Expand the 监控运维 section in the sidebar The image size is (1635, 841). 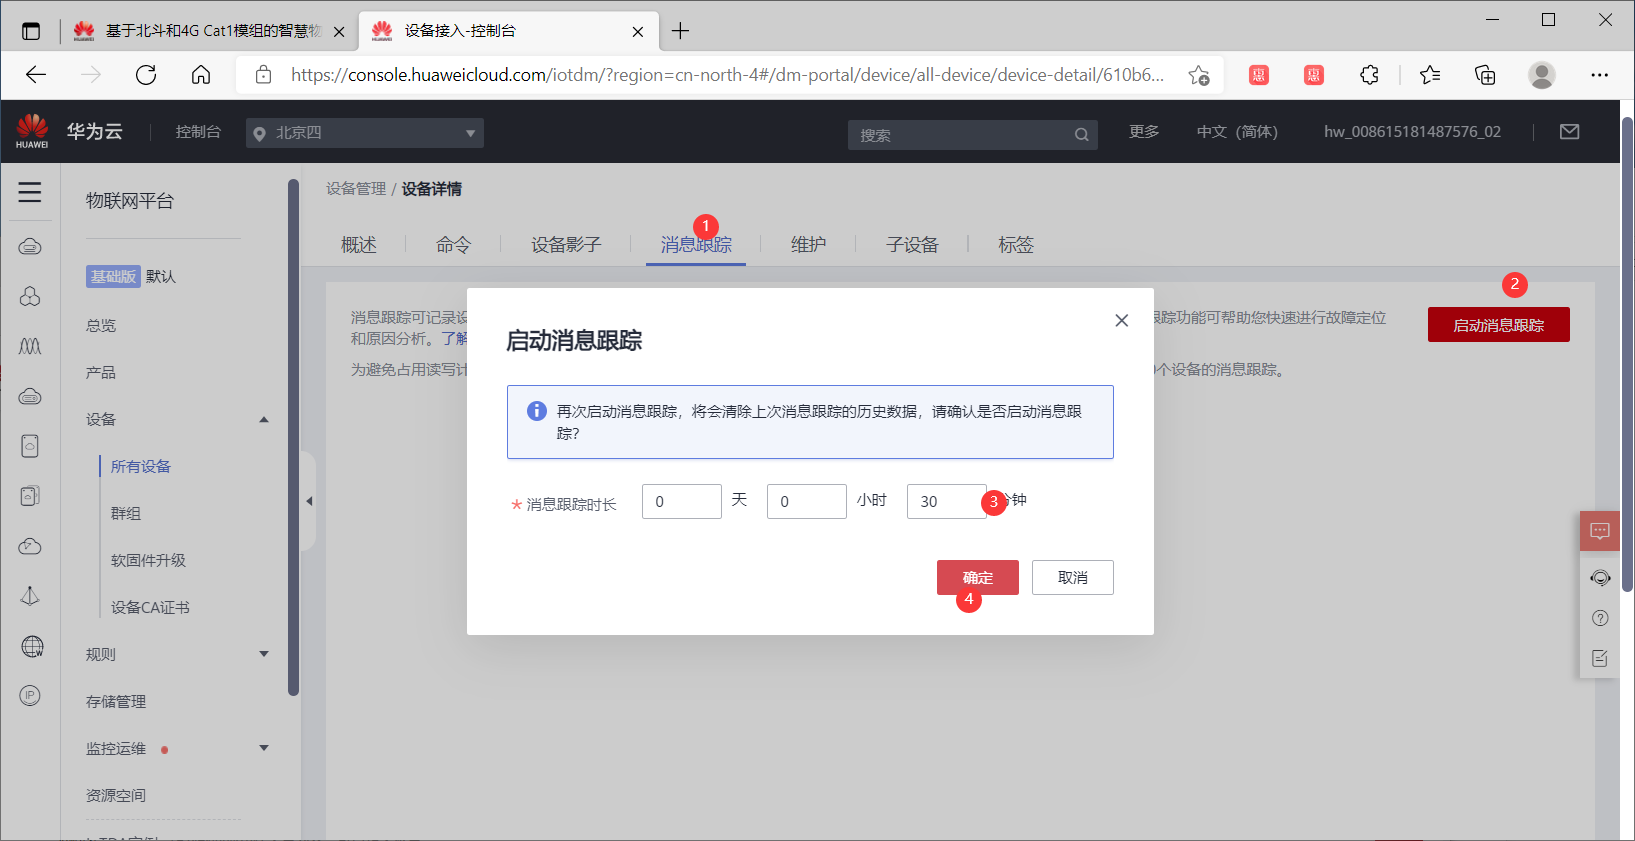pos(264,748)
